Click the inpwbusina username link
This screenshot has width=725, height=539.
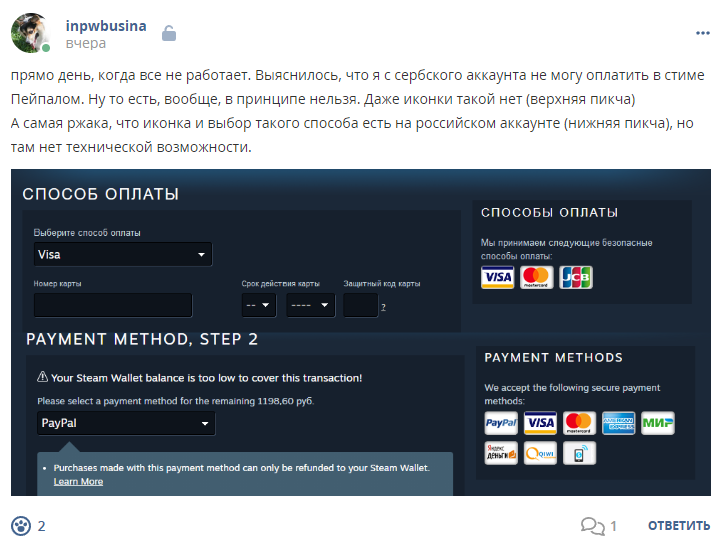(106, 26)
